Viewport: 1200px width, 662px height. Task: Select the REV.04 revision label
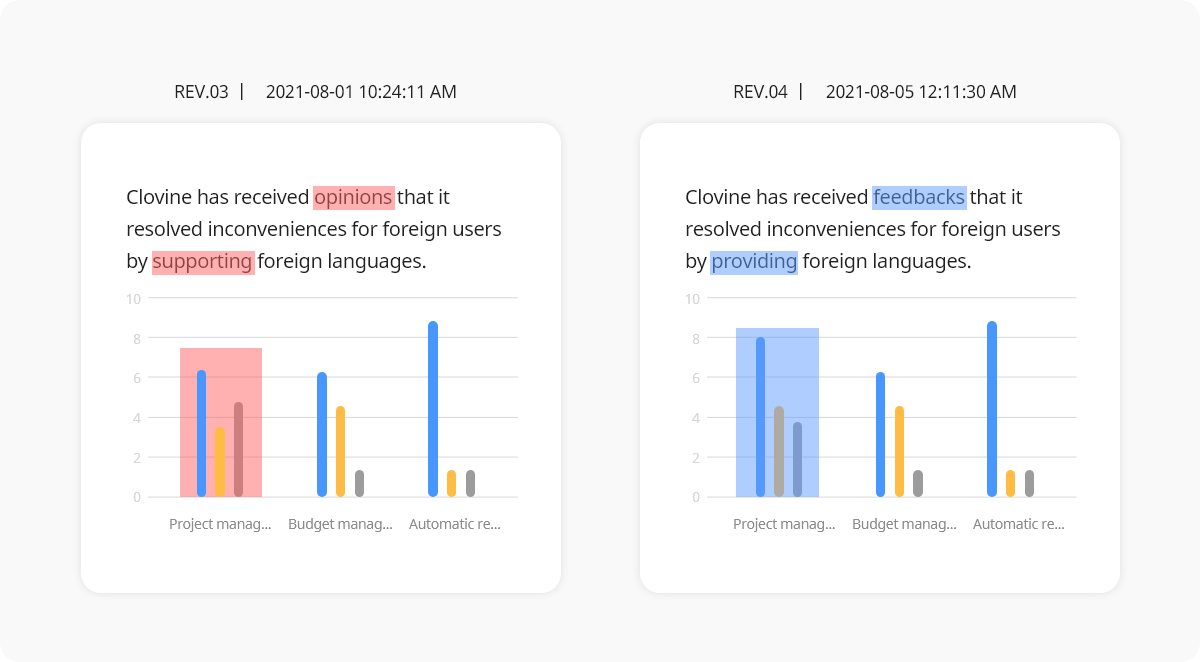click(x=760, y=92)
